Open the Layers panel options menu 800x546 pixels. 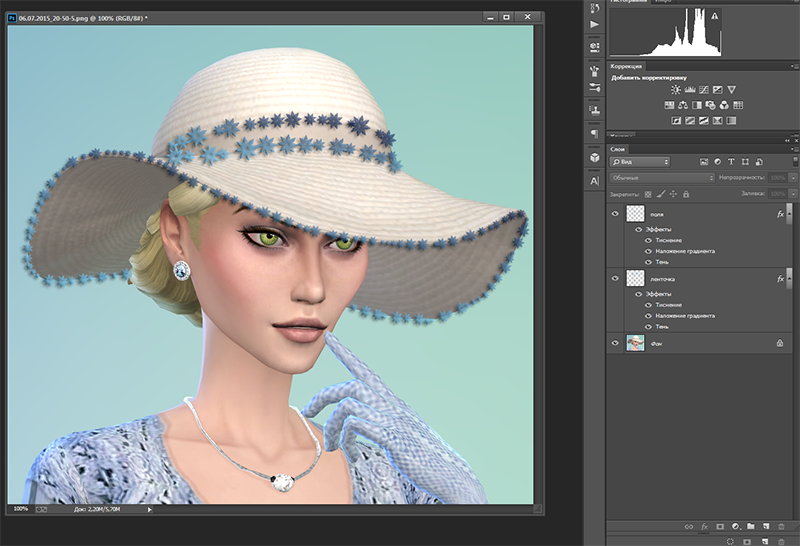pos(794,149)
